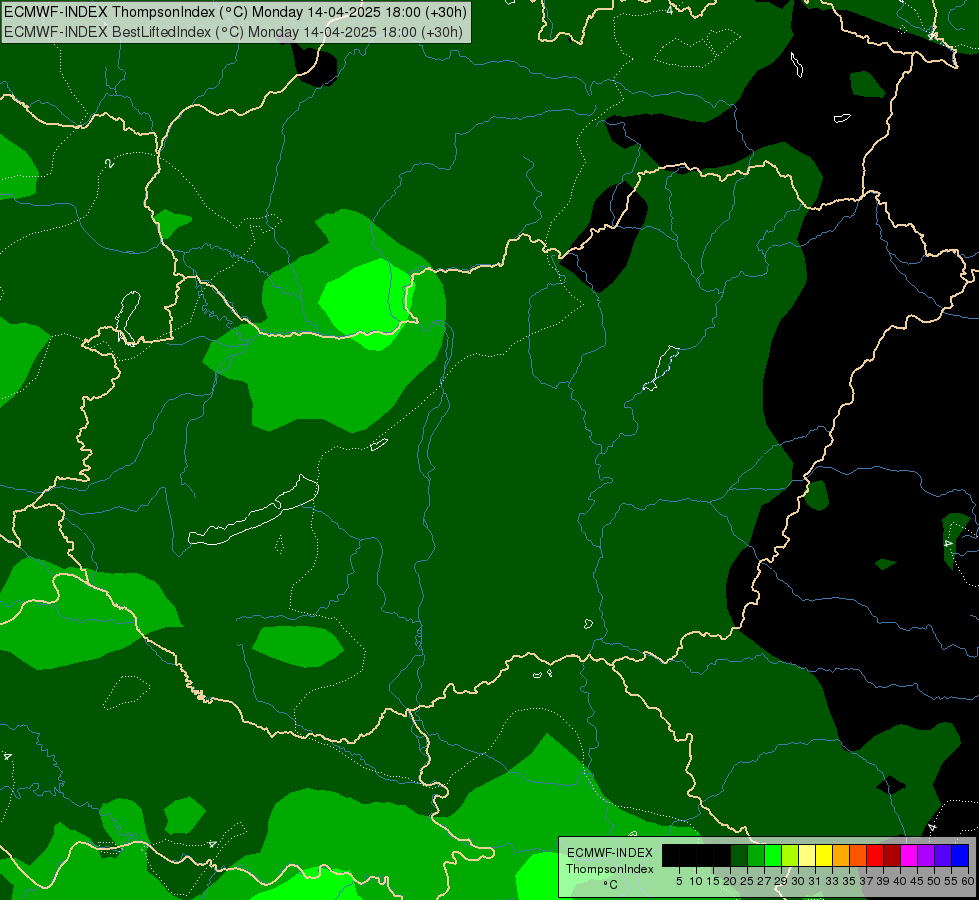
Task: Select the pure yellow 31-33 legend swatch
Action: pyautogui.click(x=824, y=855)
